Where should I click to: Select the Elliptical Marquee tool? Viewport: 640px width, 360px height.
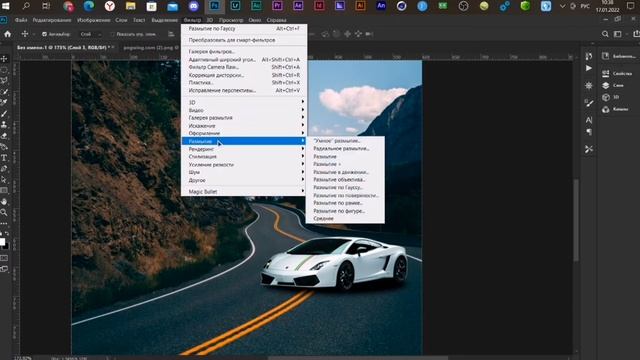[4, 70]
